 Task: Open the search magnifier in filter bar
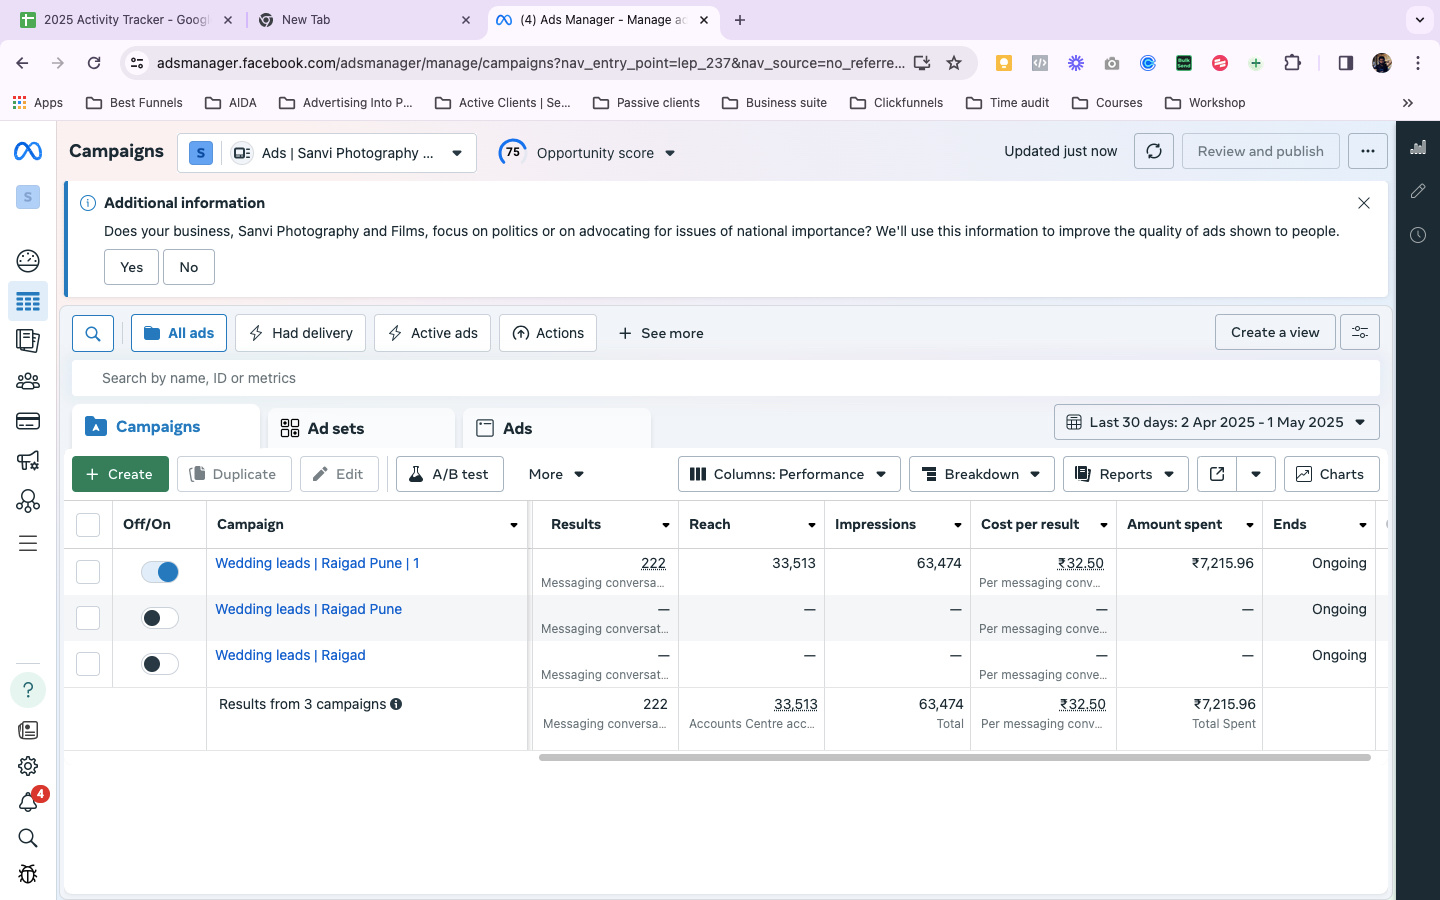pyautogui.click(x=93, y=333)
